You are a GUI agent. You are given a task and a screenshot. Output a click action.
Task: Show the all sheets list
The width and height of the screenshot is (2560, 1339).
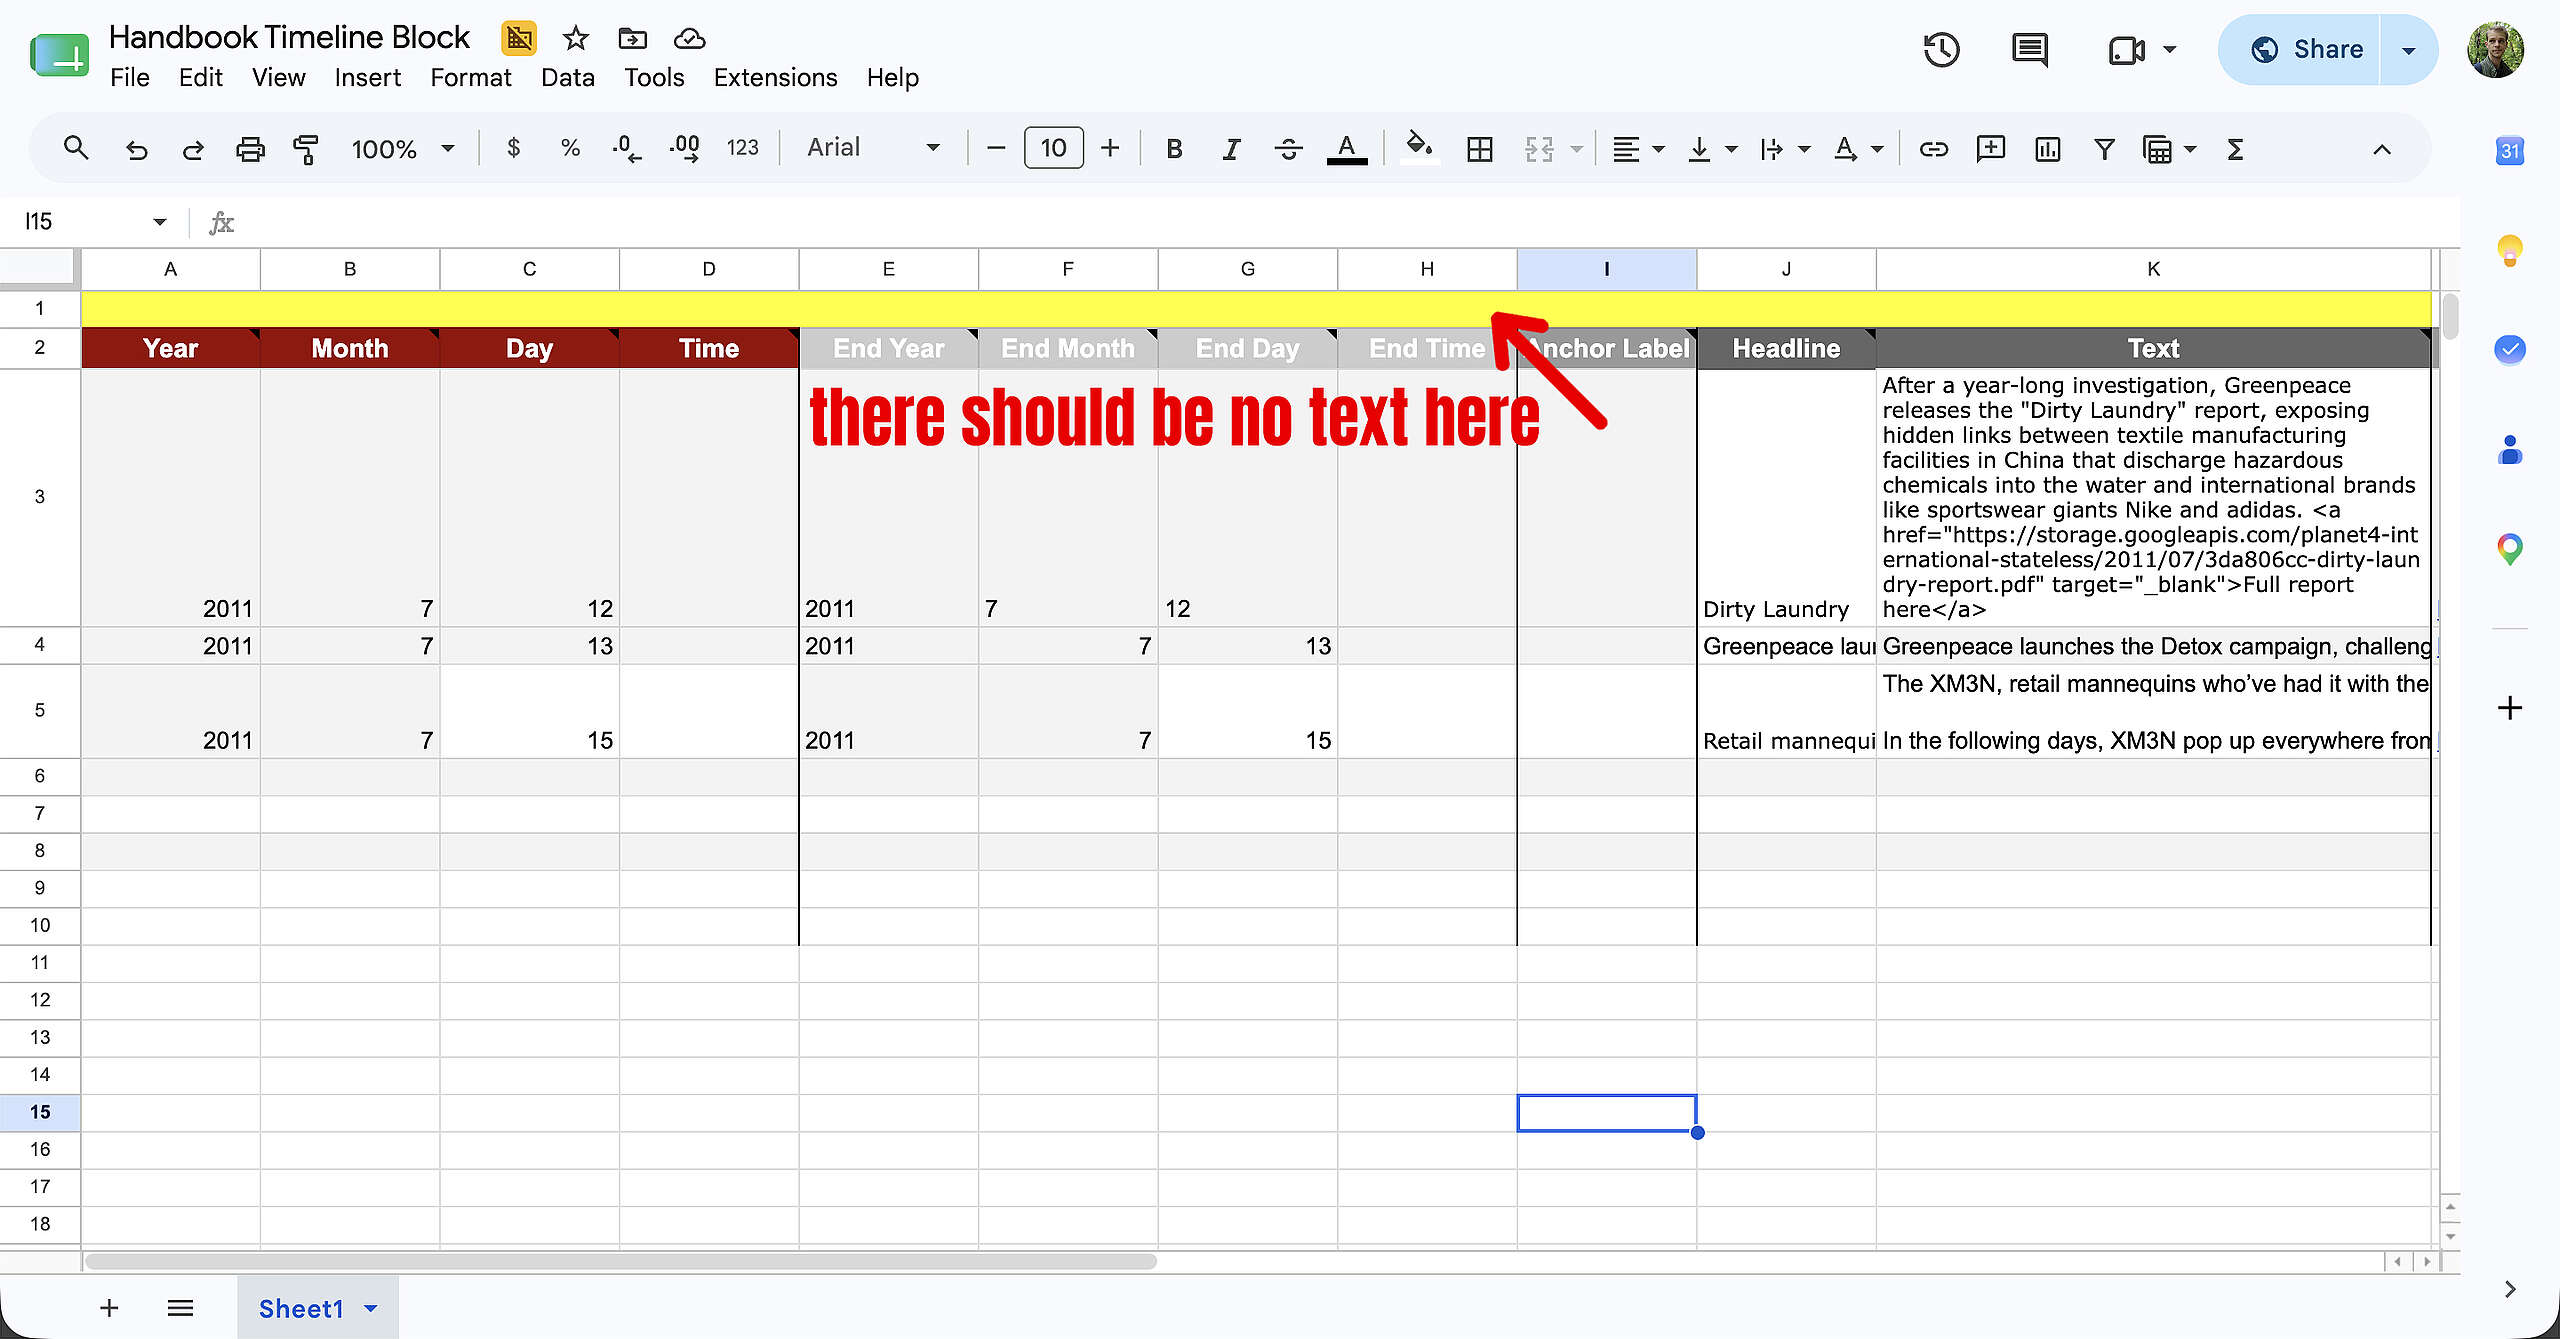coord(180,1308)
